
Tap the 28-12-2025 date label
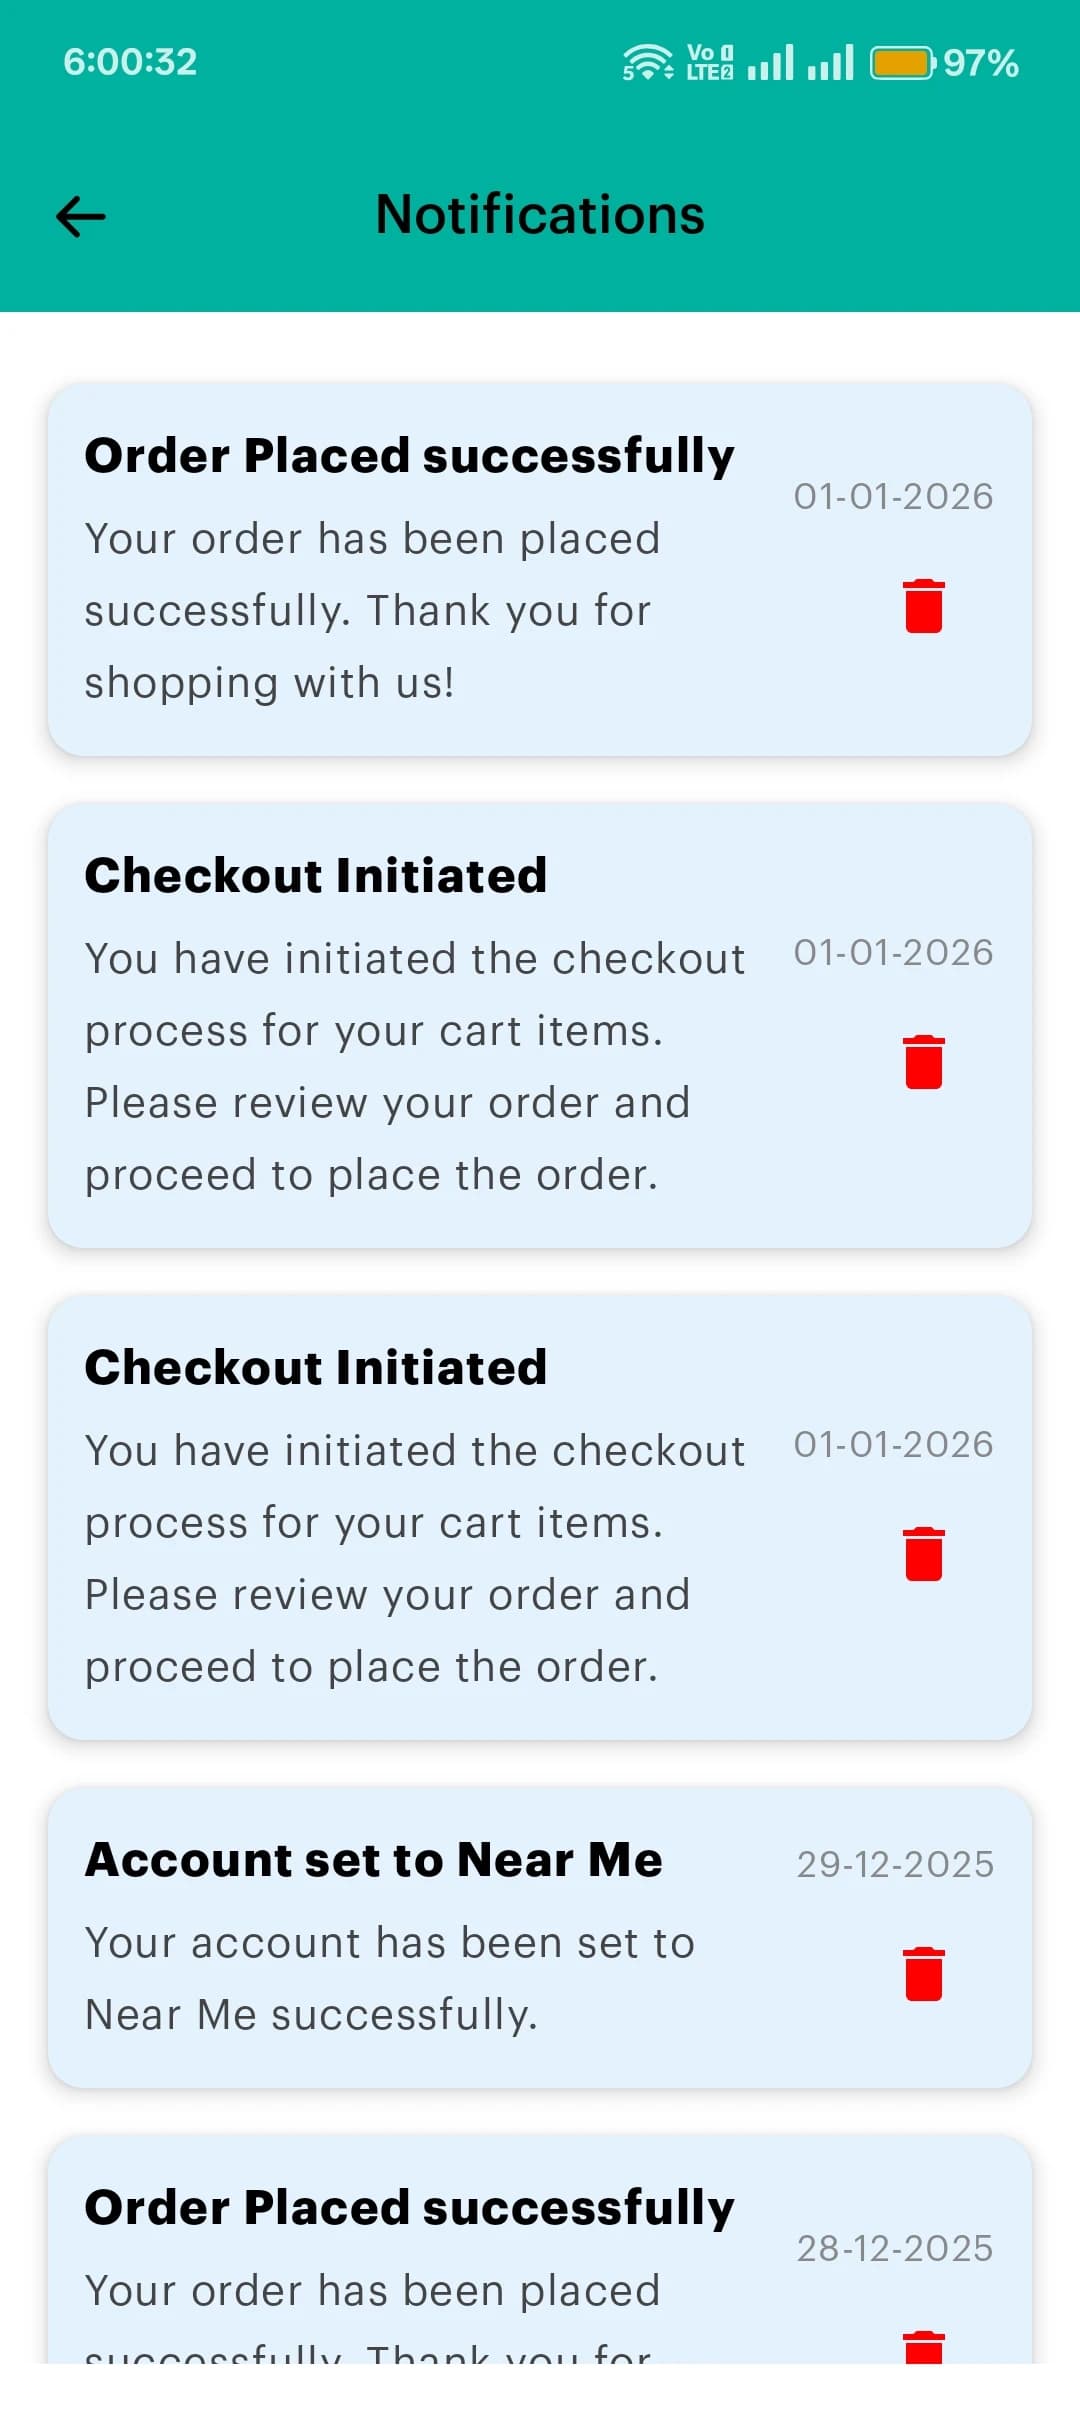[x=894, y=2249]
